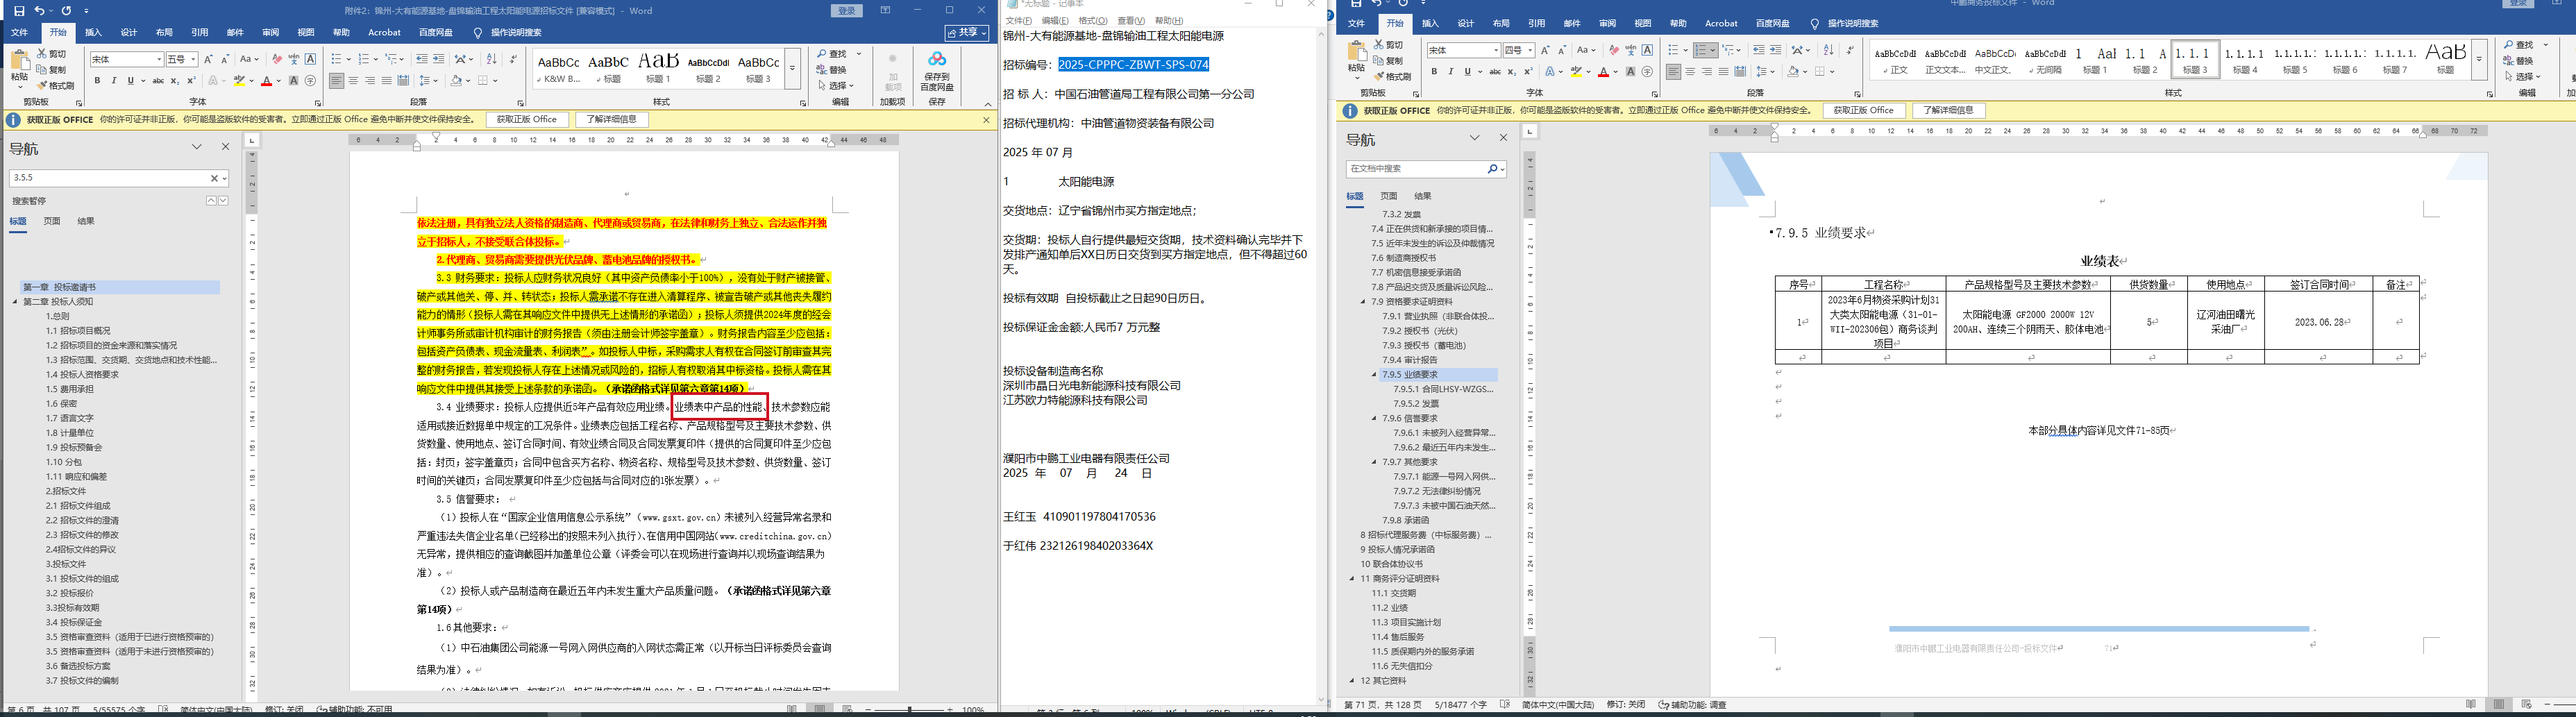Increase font size in left Word ribbon
The image size is (2576, 717).
pyautogui.click(x=209, y=60)
